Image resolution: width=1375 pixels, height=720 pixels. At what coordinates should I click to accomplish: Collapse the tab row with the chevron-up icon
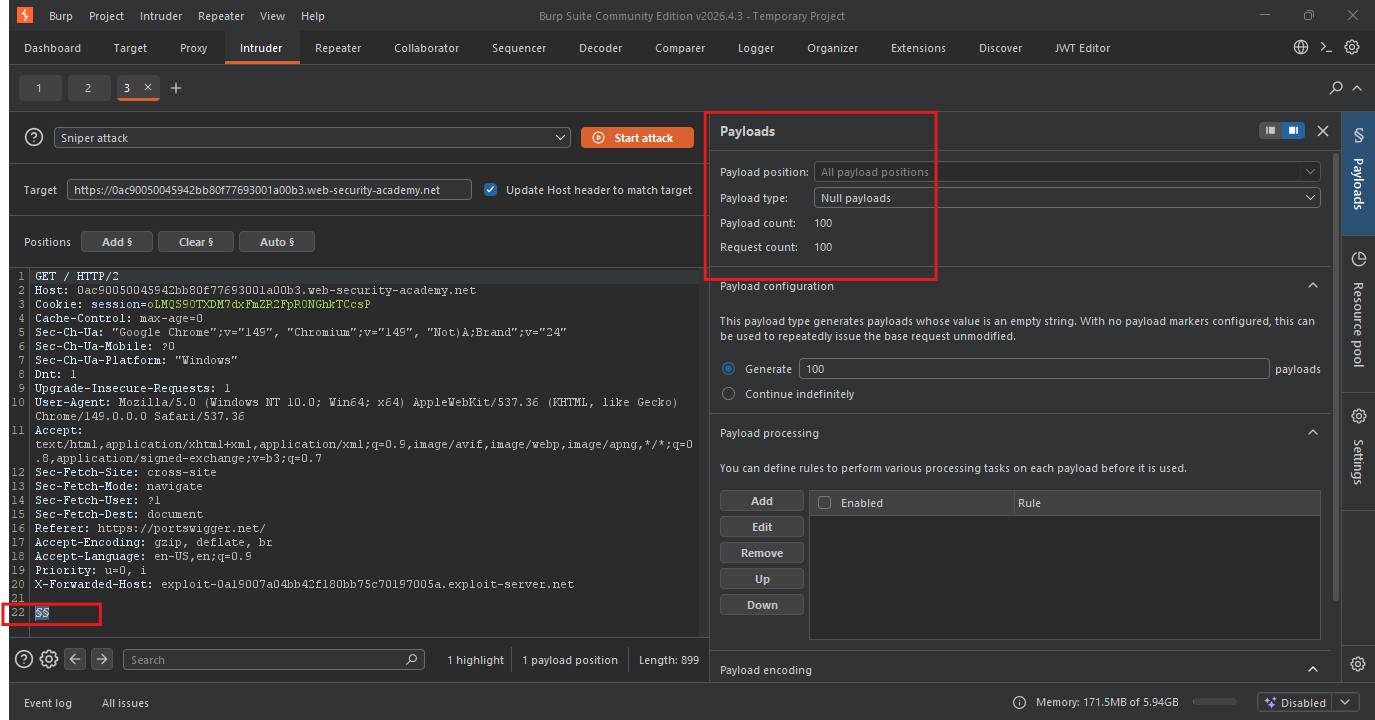pyautogui.click(x=1357, y=88)
